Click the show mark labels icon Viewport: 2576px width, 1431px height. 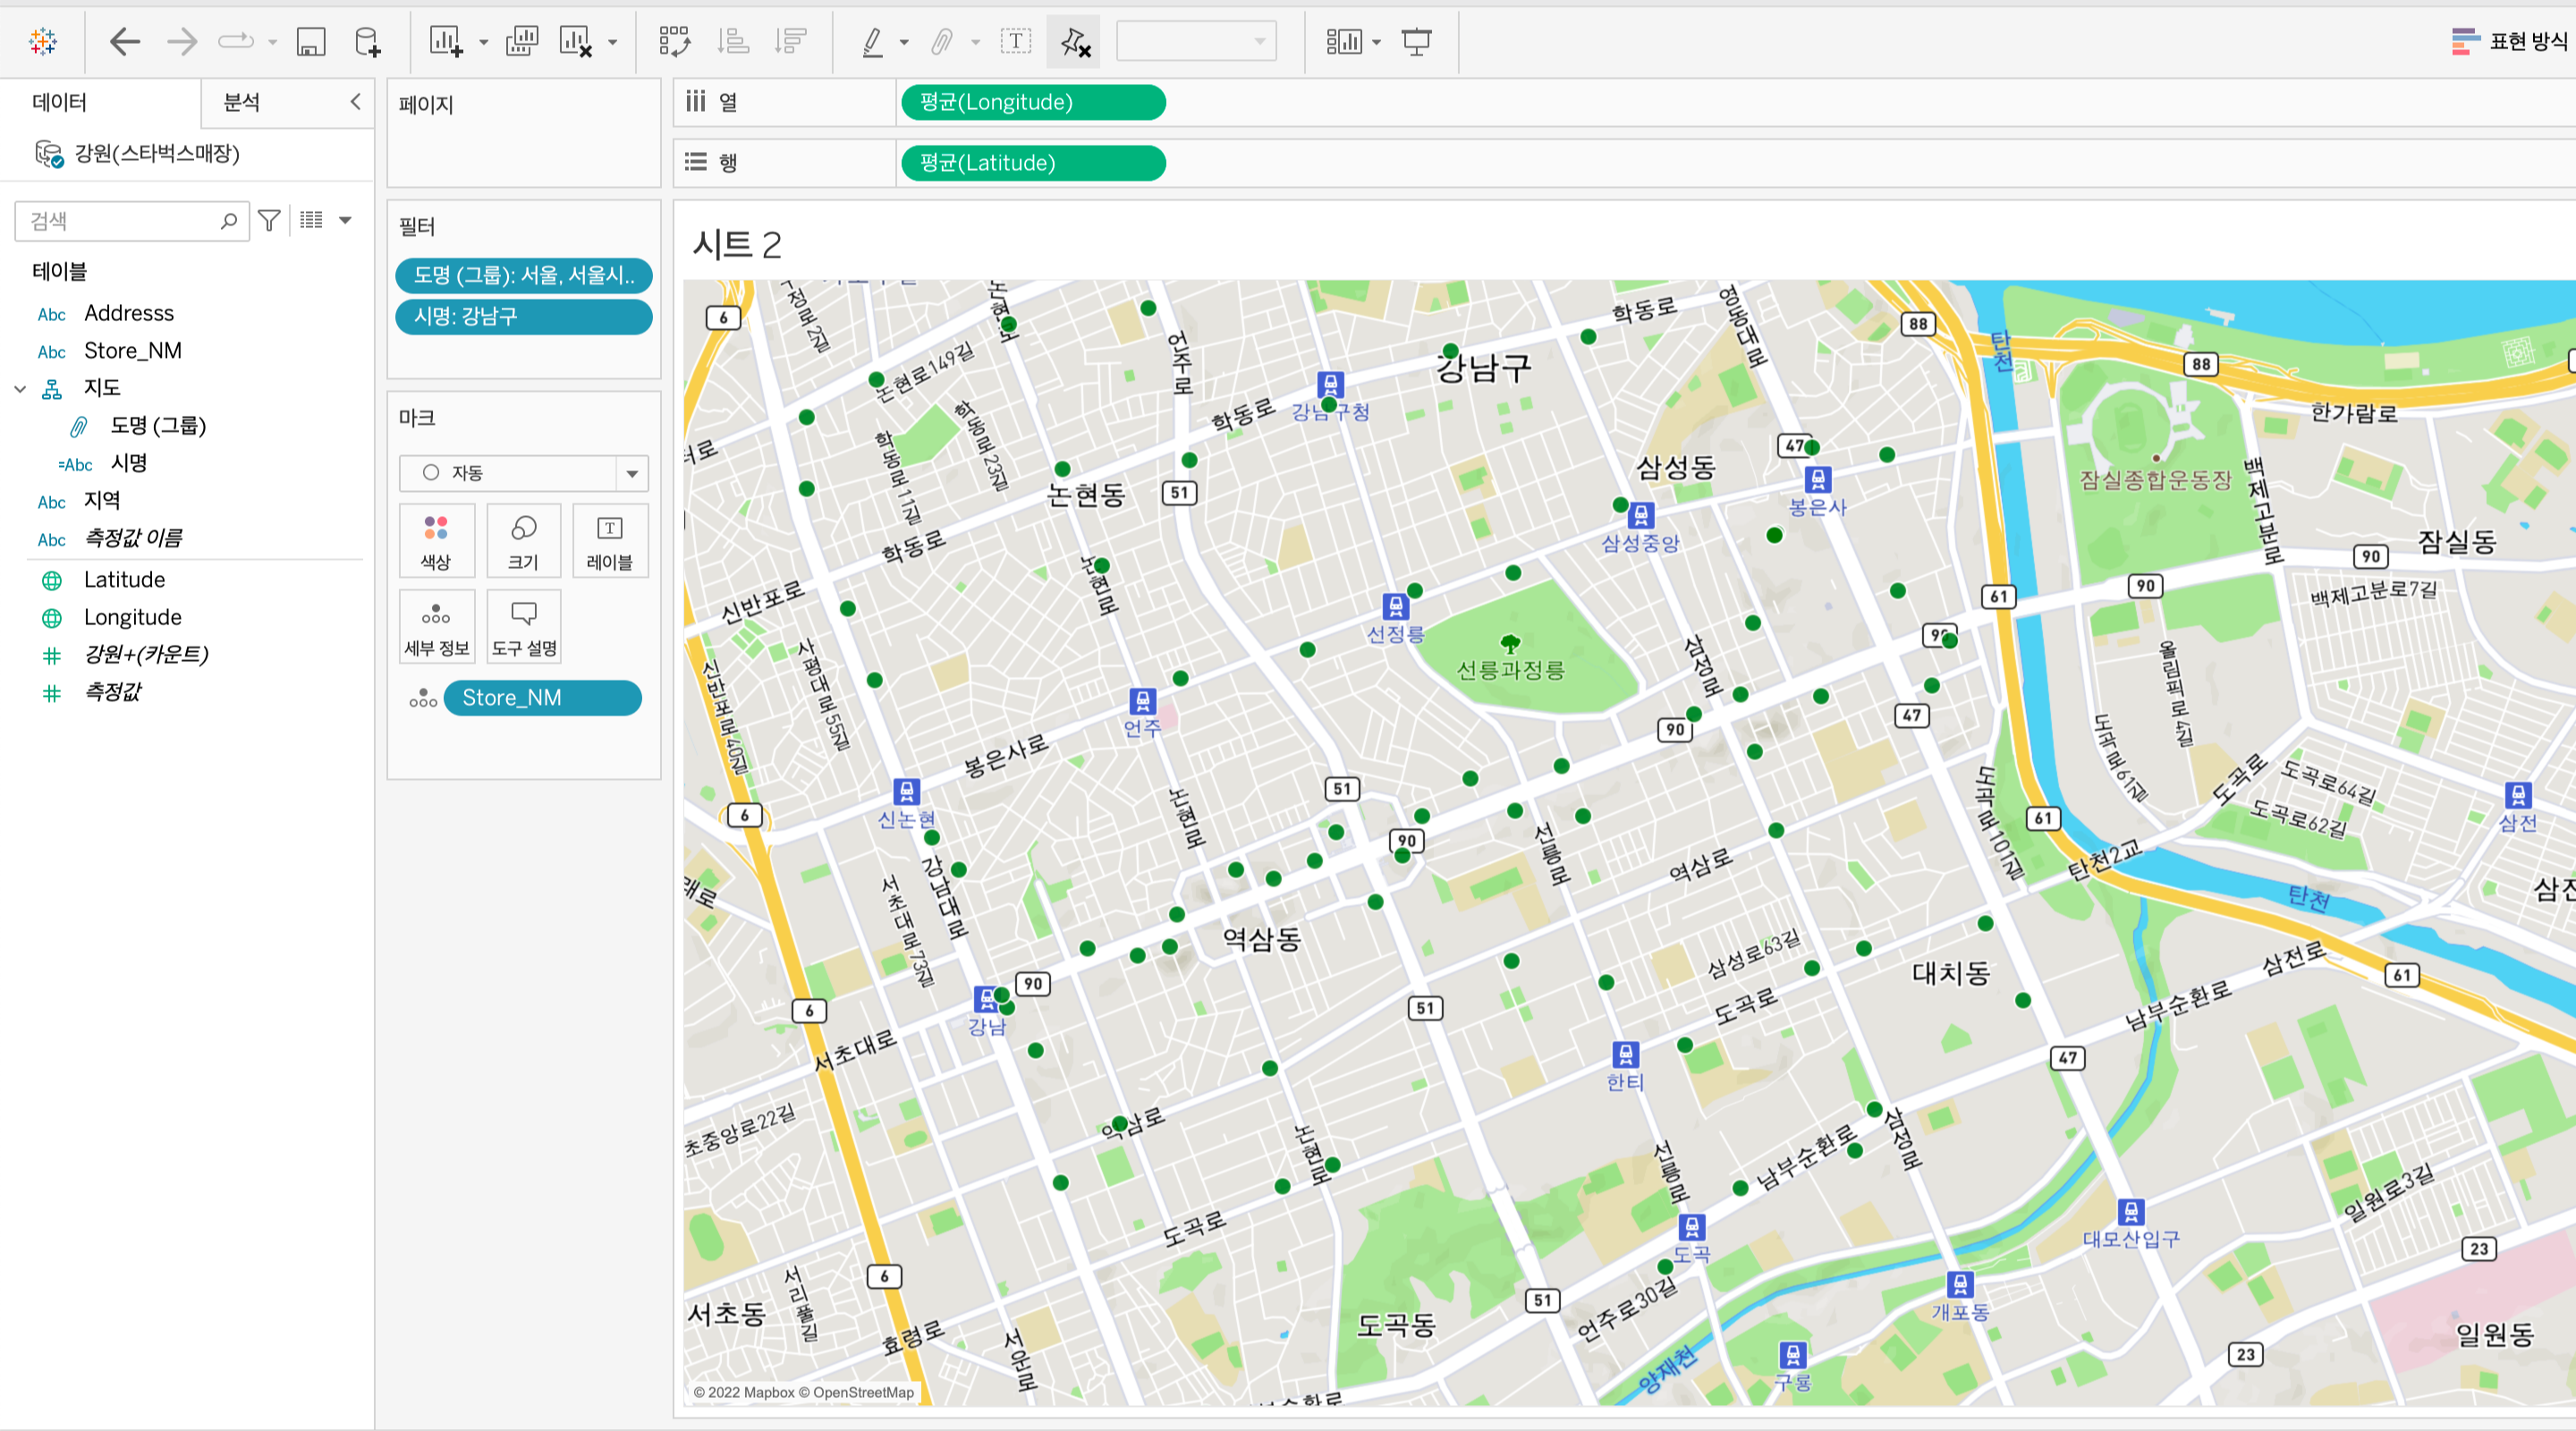click(x=1016, y=41)
